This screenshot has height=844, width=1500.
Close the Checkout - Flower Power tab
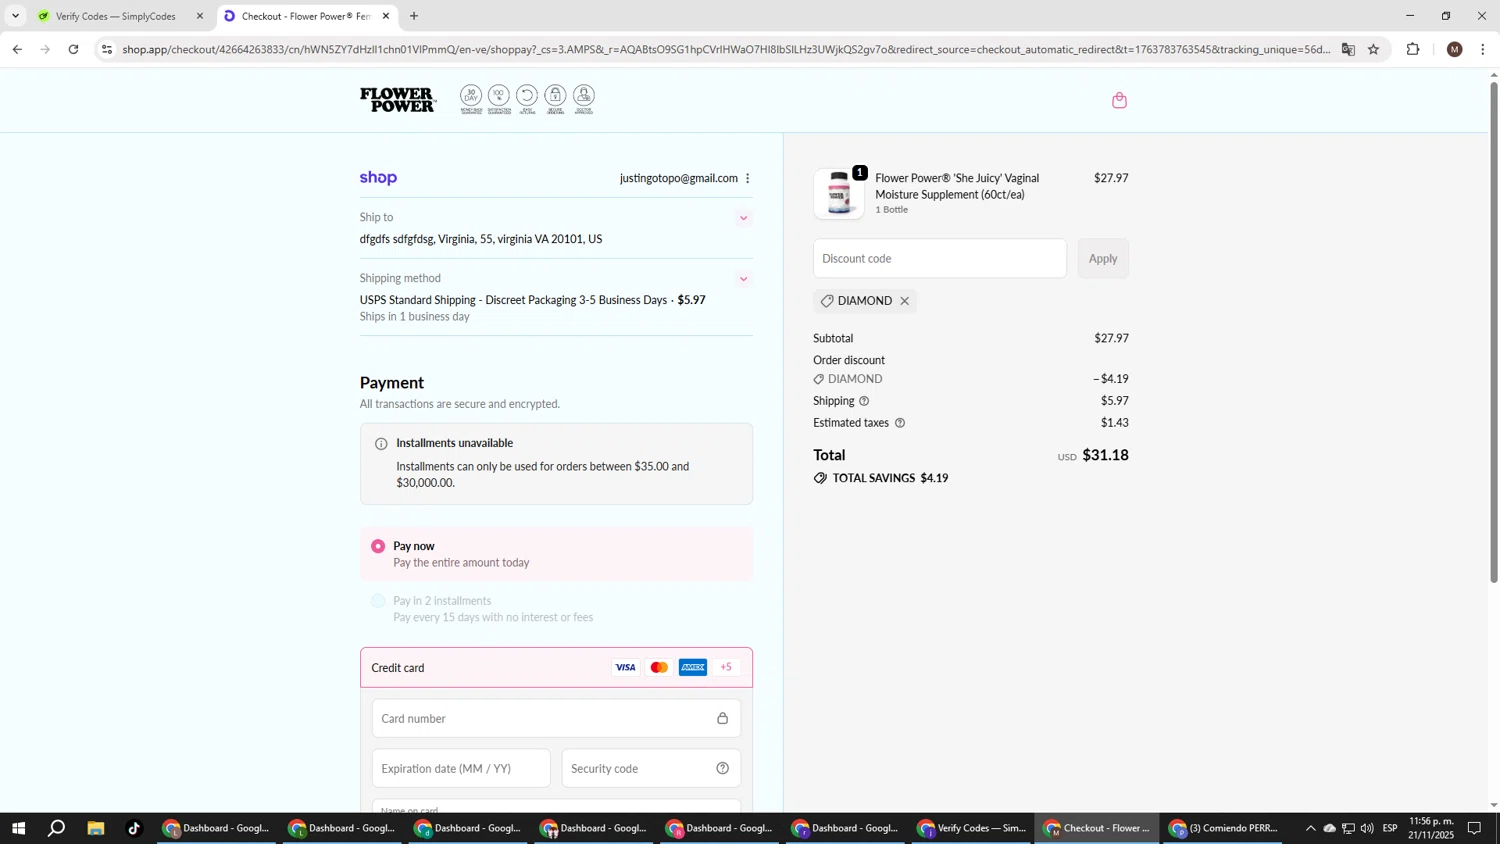386,16
